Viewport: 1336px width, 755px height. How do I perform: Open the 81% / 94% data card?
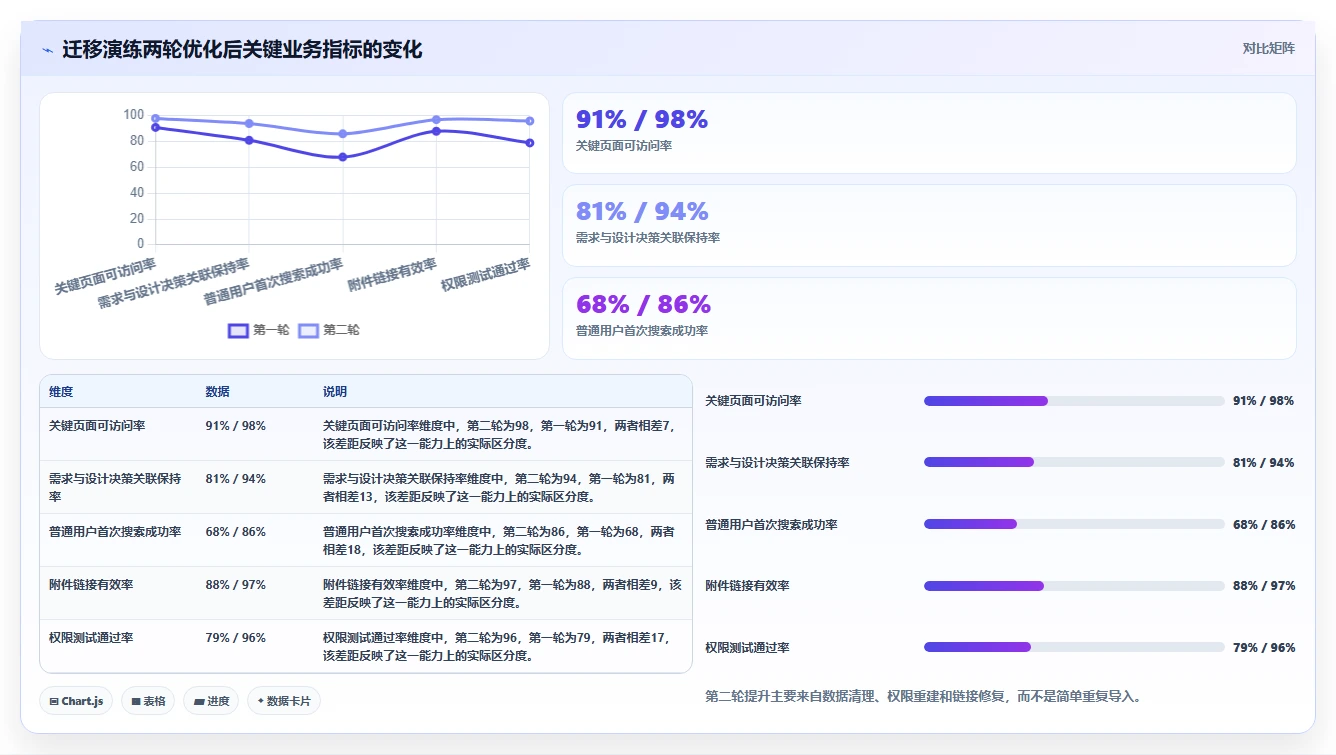point(929,225)
